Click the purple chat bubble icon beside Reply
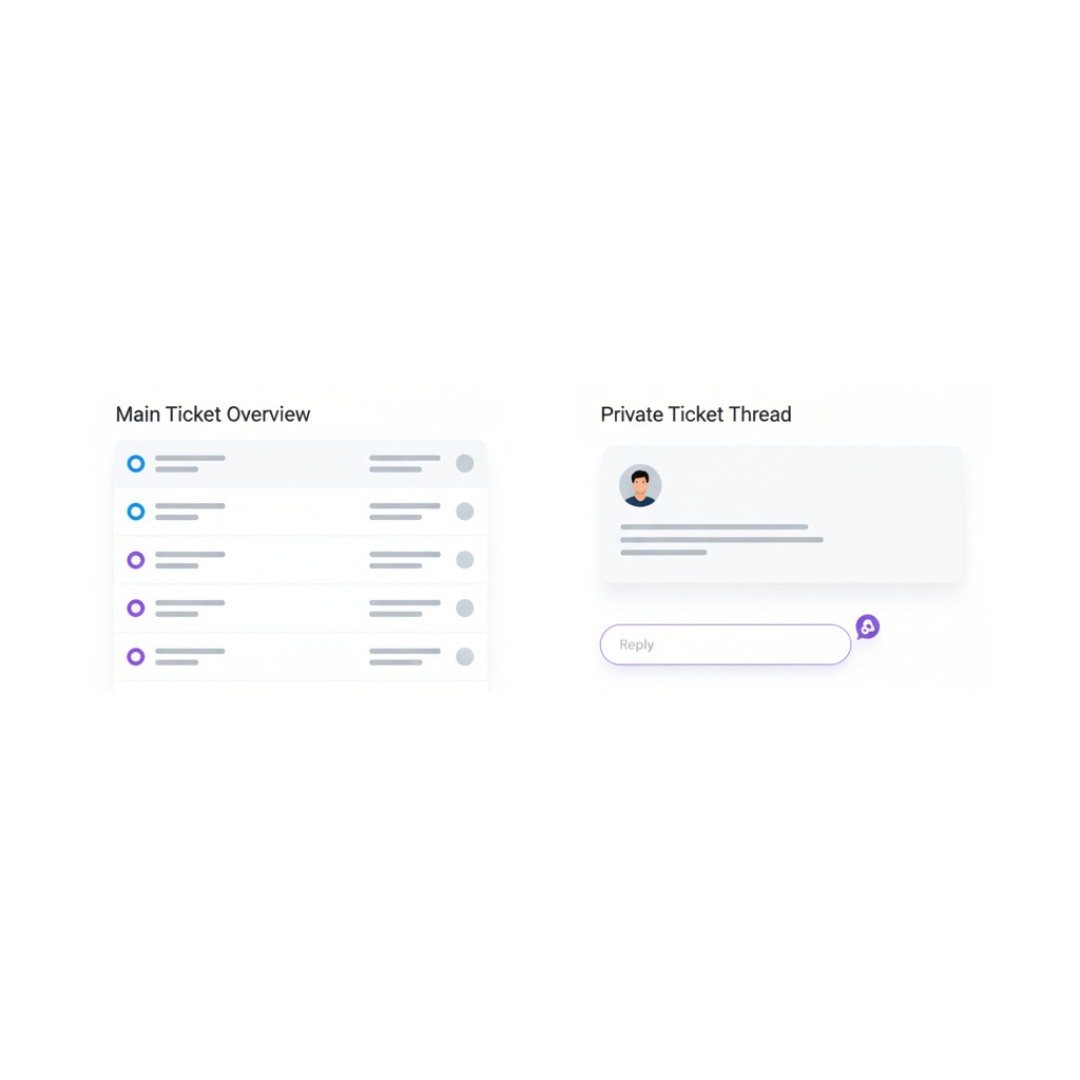 click(x=867, y=627)
